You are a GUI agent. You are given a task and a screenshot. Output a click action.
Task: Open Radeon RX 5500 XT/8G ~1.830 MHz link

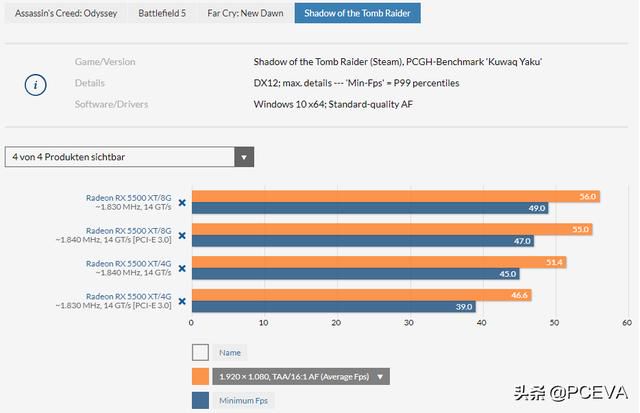129,198
